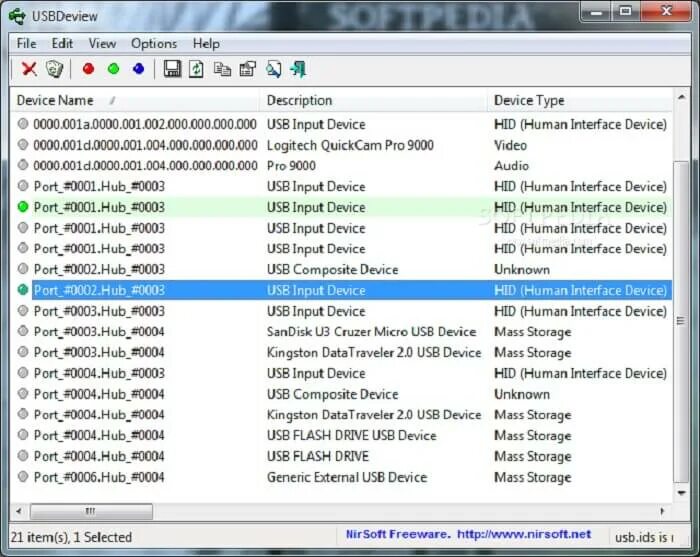Click status icon of Pro 9000 Audio row

(x=23, y=165)
